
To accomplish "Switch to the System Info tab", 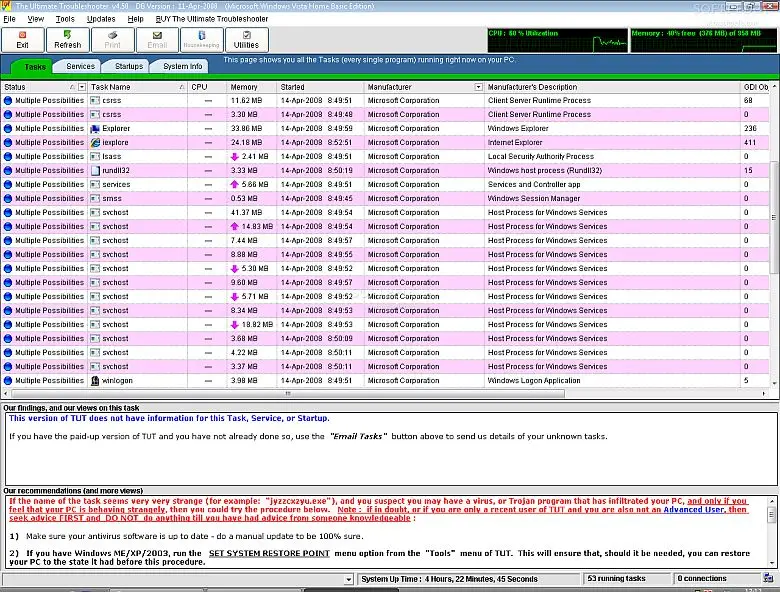I will (183, 66).
